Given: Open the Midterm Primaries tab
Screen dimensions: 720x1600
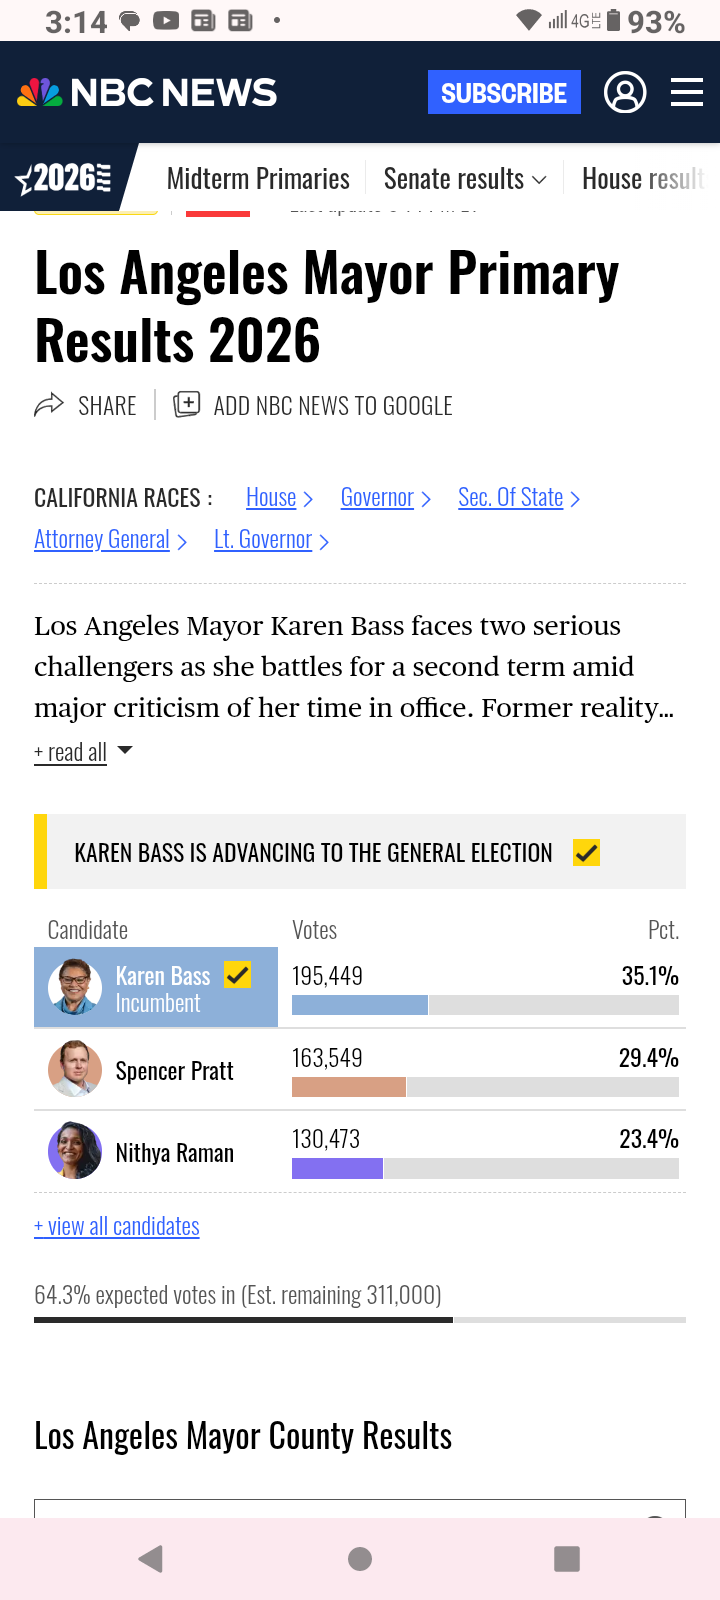Looking at the screenshot, I should click(258, 179).
